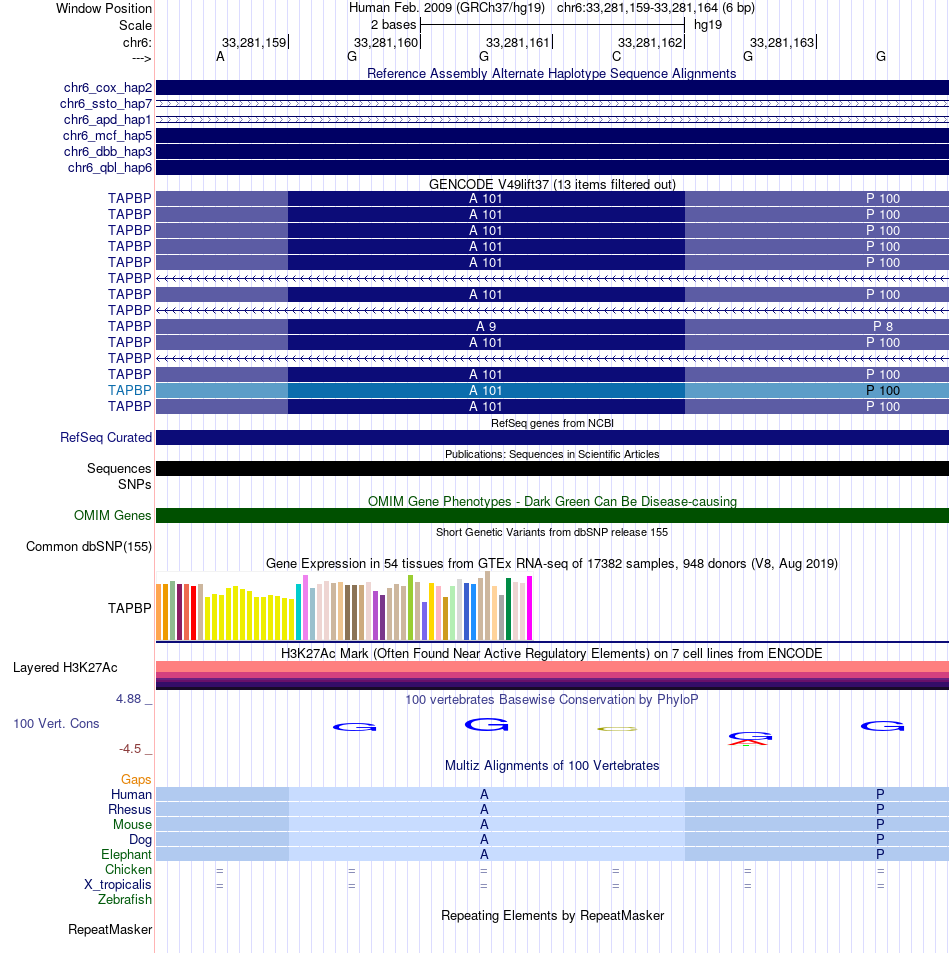950x953 pixels.
Task: Click the magenta GTEx expression bar
Action: [529, 608]
